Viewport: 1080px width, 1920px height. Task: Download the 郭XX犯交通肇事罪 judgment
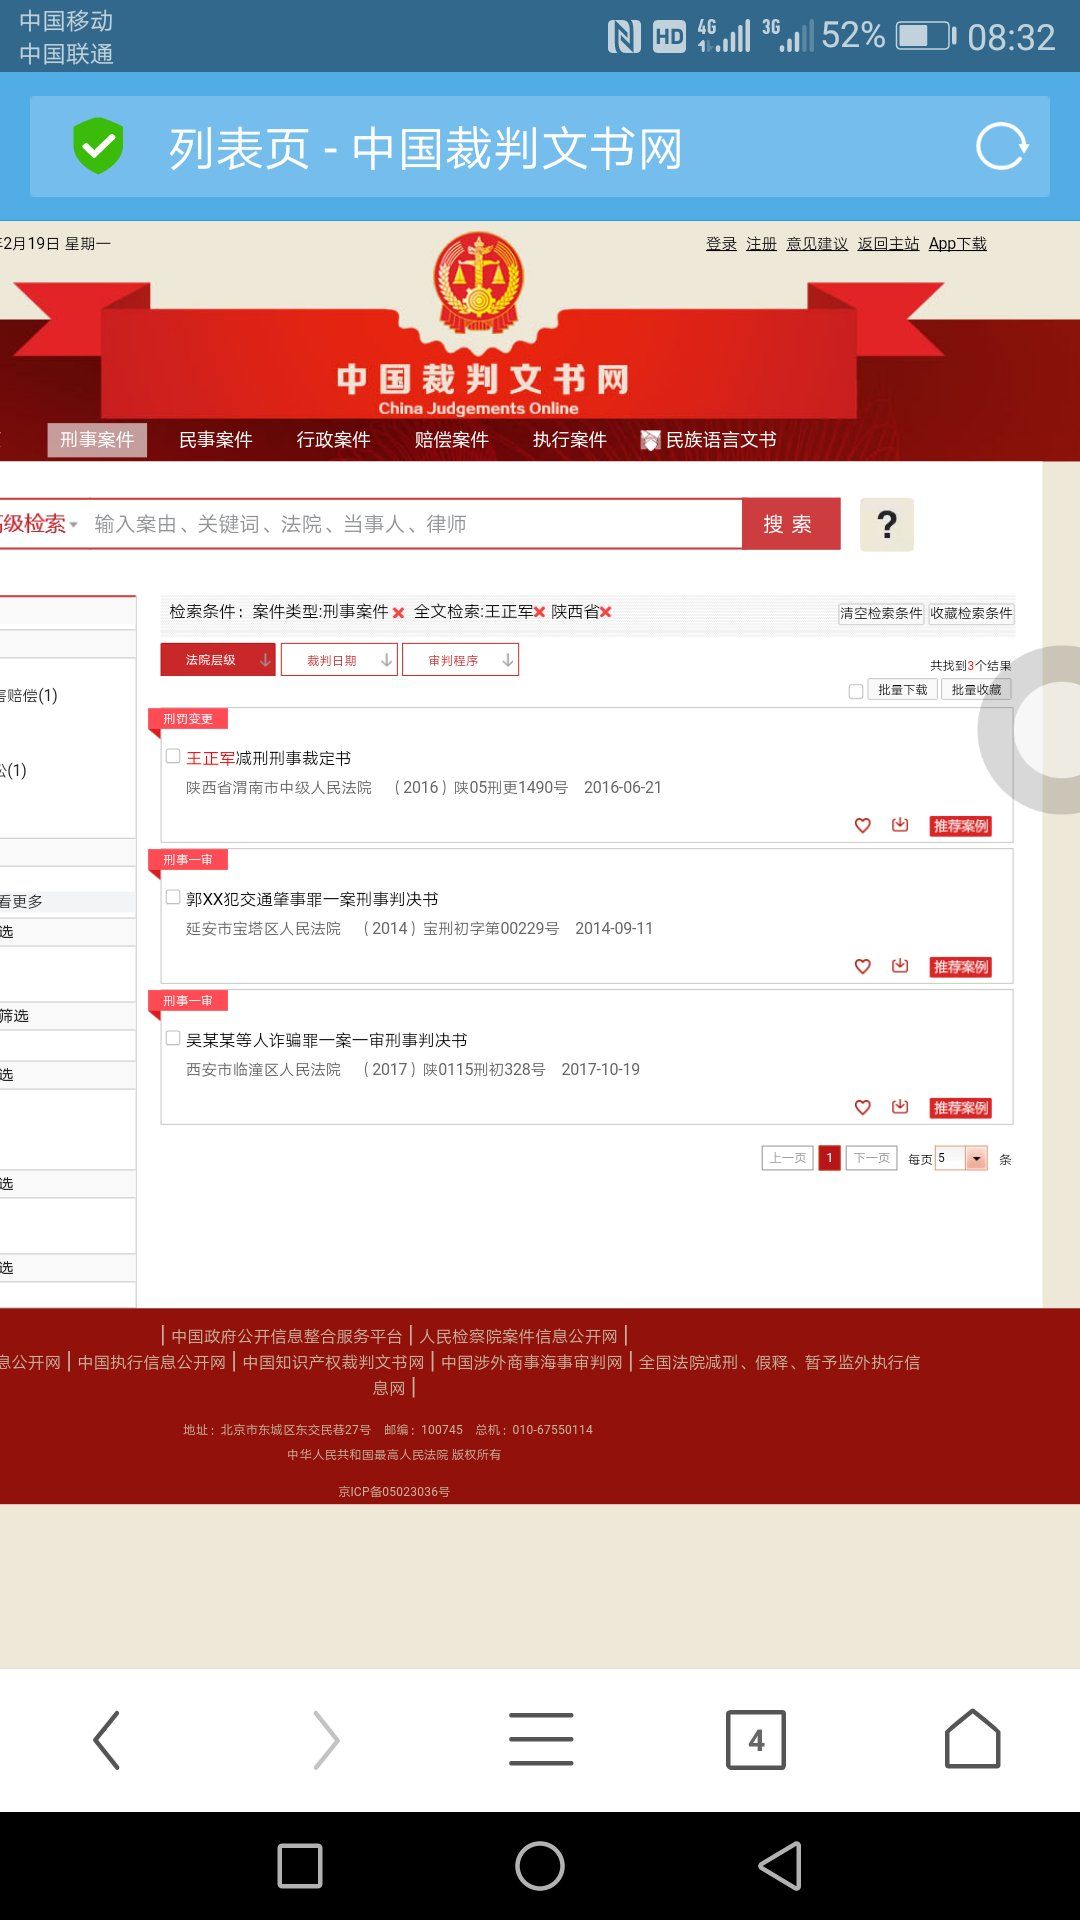click(900, 965)
